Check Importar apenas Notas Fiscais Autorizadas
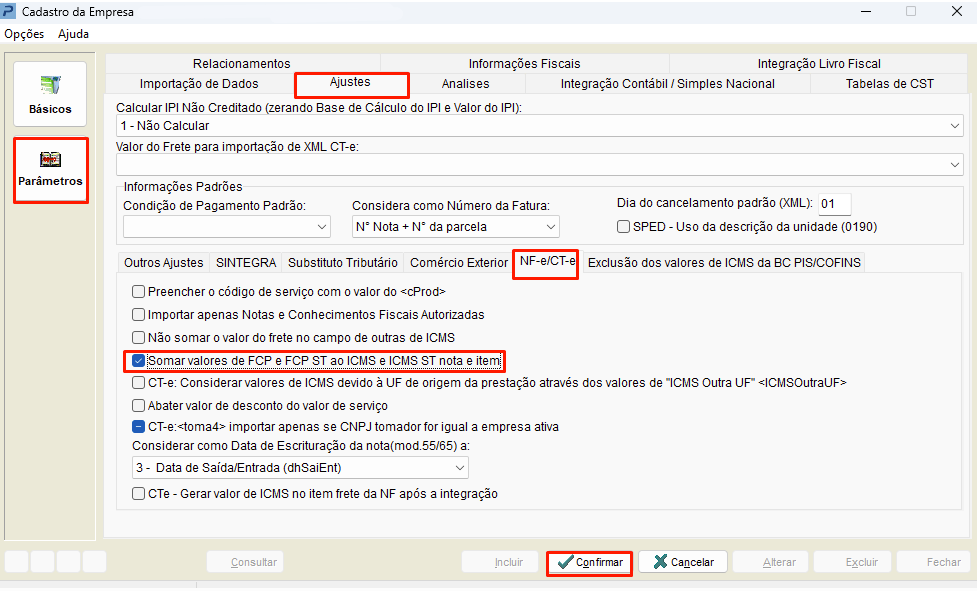 point(138,314)
